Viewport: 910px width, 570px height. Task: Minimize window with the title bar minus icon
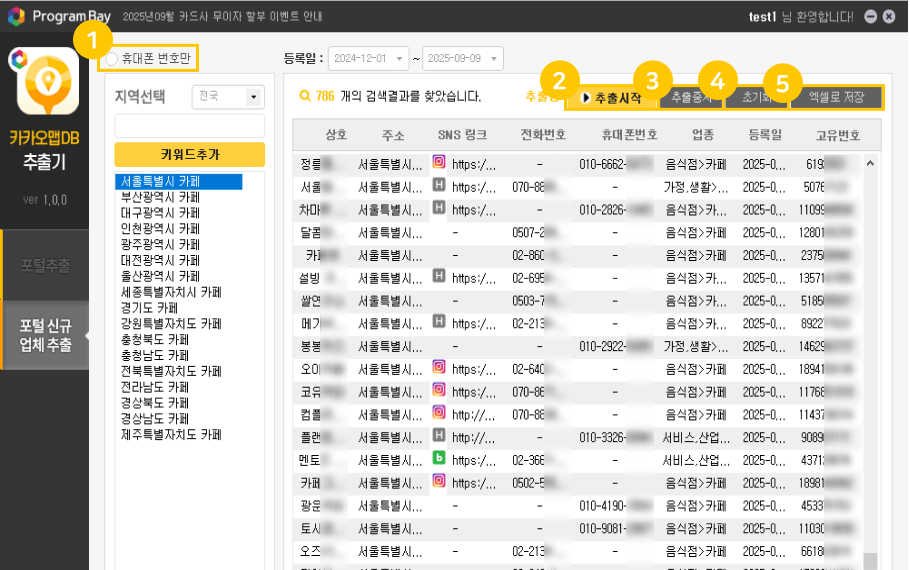coord(872,17)
